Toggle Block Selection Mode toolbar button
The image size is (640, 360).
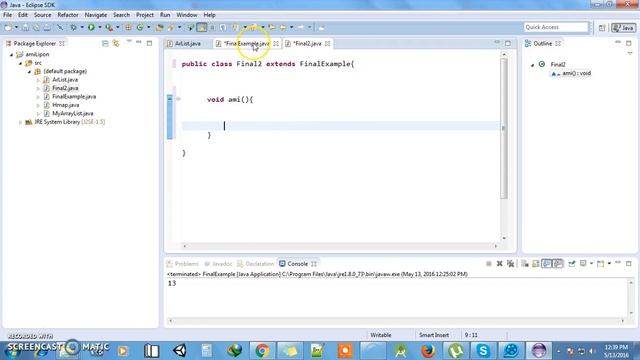click(x=212, y=27)
